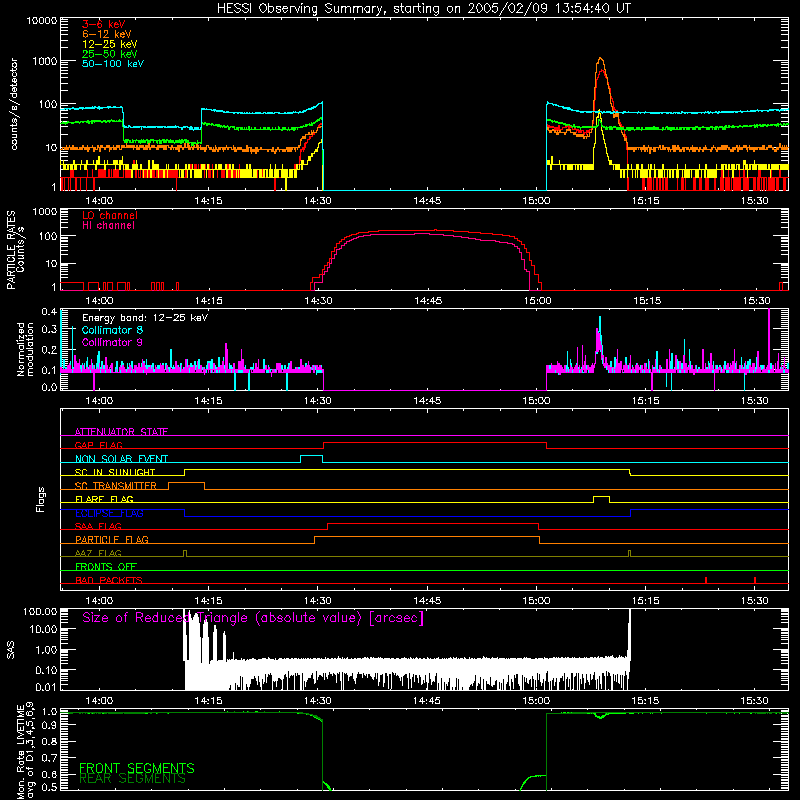Click the SC TRANSMITTER flag label
Viewport: 800px width, 800px height.
(x=116, y=485)
